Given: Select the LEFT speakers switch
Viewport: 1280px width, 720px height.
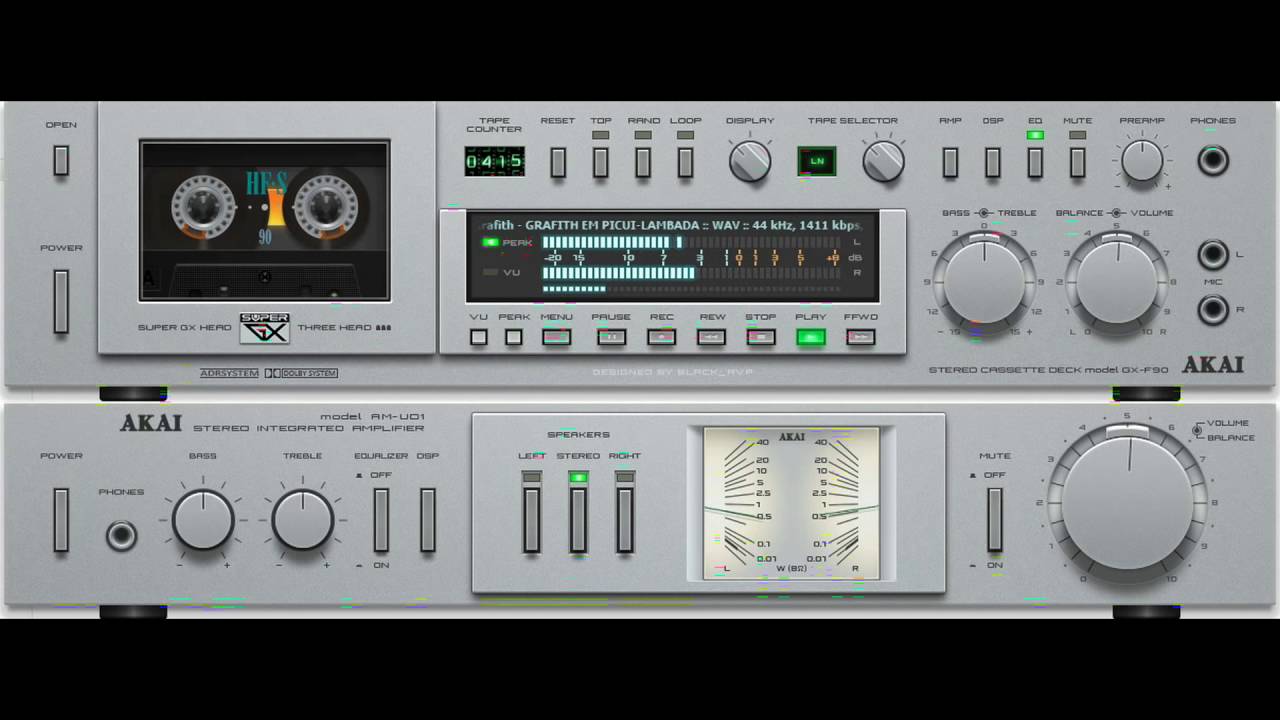Looking at the screenshot, I should 532,520.
